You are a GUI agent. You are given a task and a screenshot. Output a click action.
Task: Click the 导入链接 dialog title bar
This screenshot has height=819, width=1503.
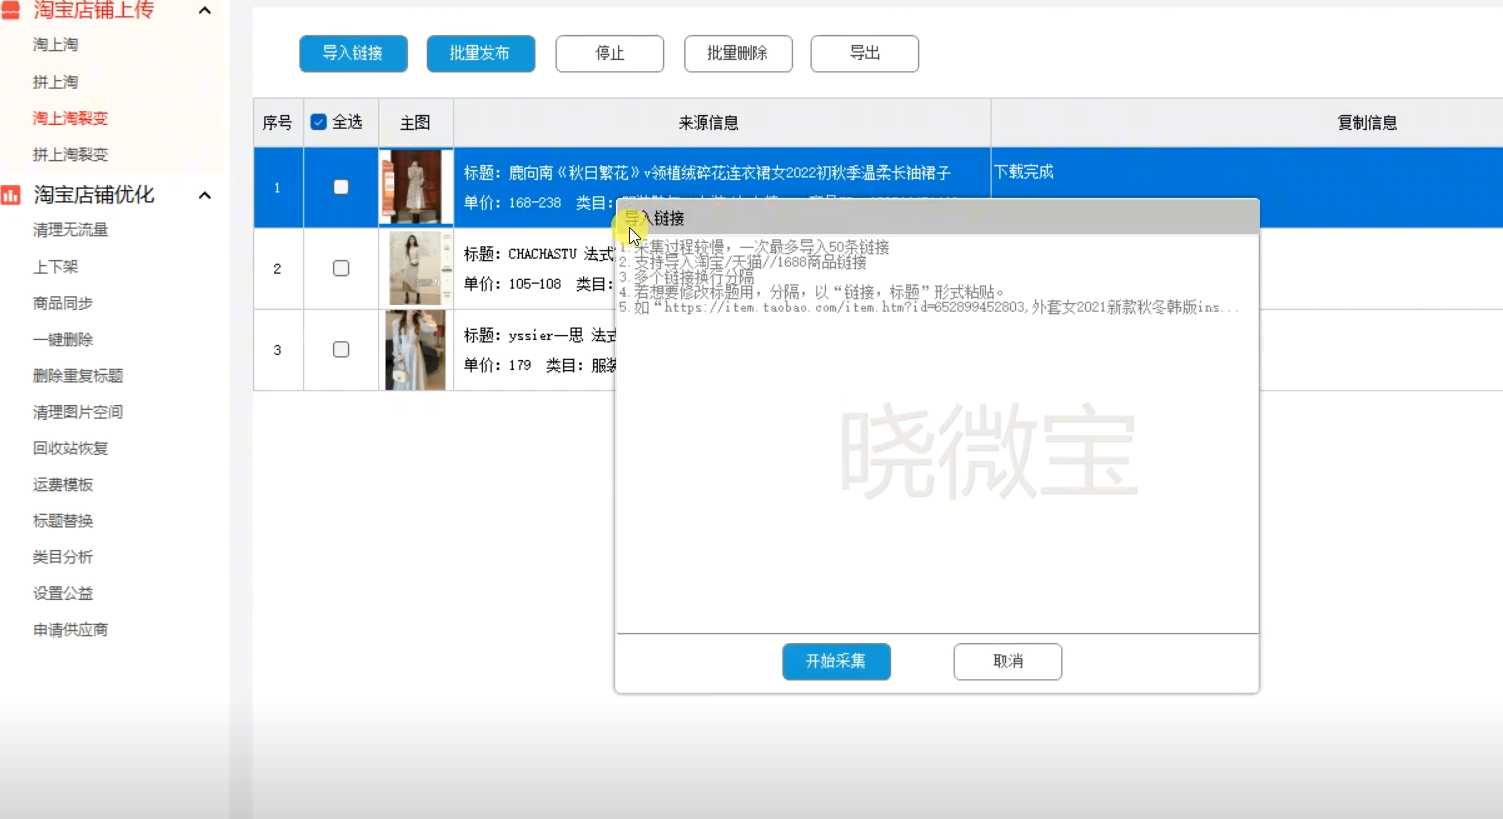click(937, 217)
